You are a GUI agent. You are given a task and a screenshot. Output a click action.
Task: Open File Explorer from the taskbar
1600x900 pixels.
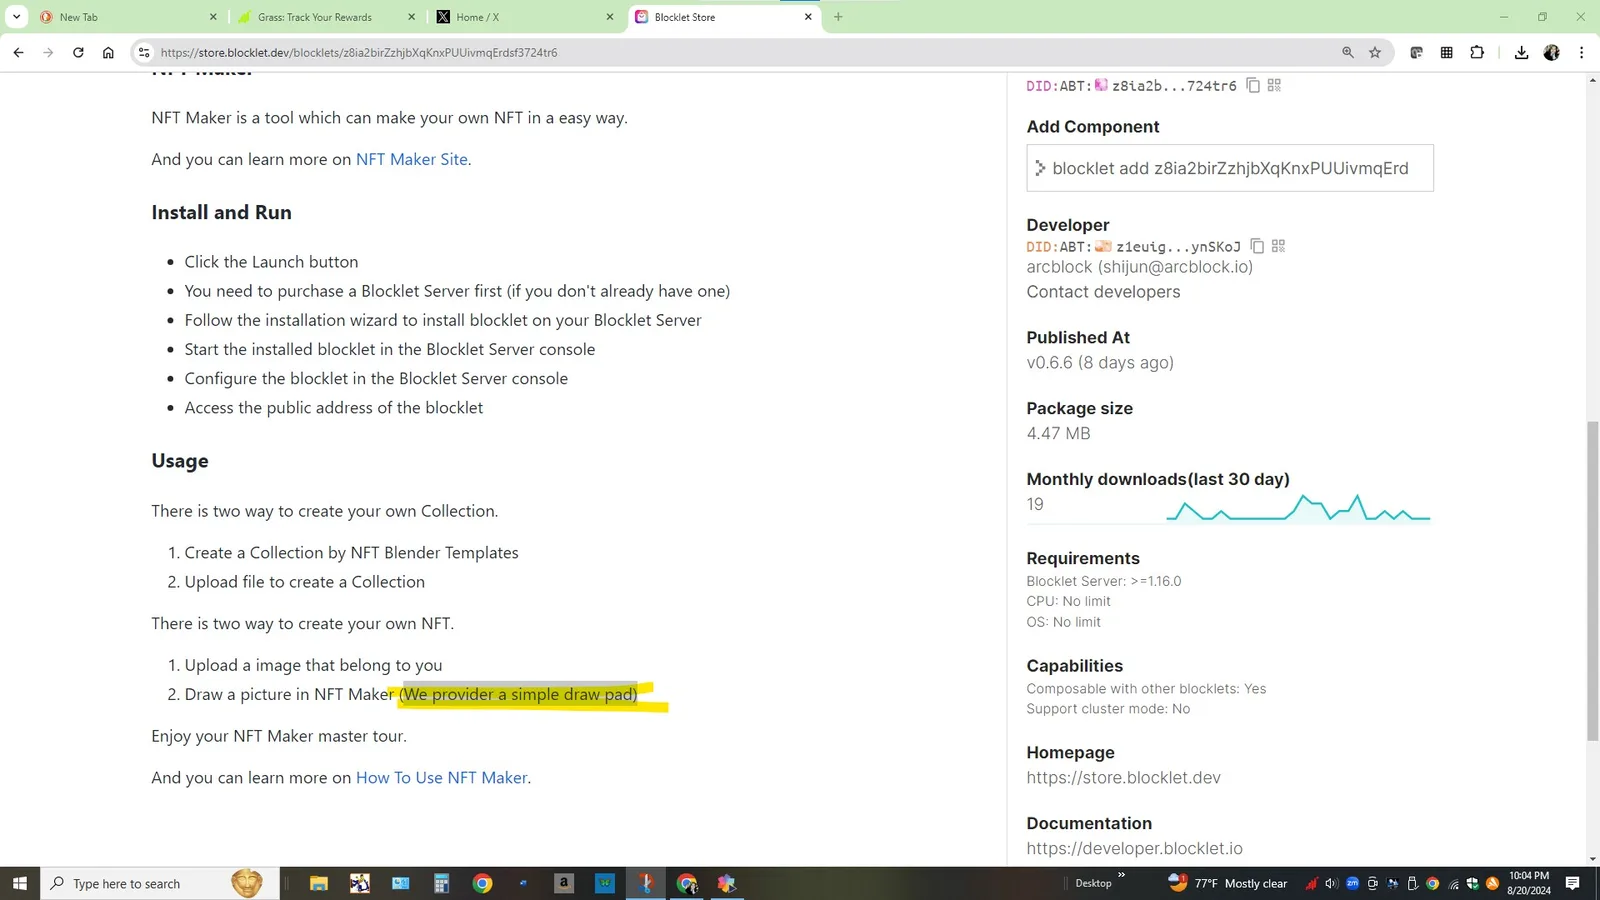319,883
